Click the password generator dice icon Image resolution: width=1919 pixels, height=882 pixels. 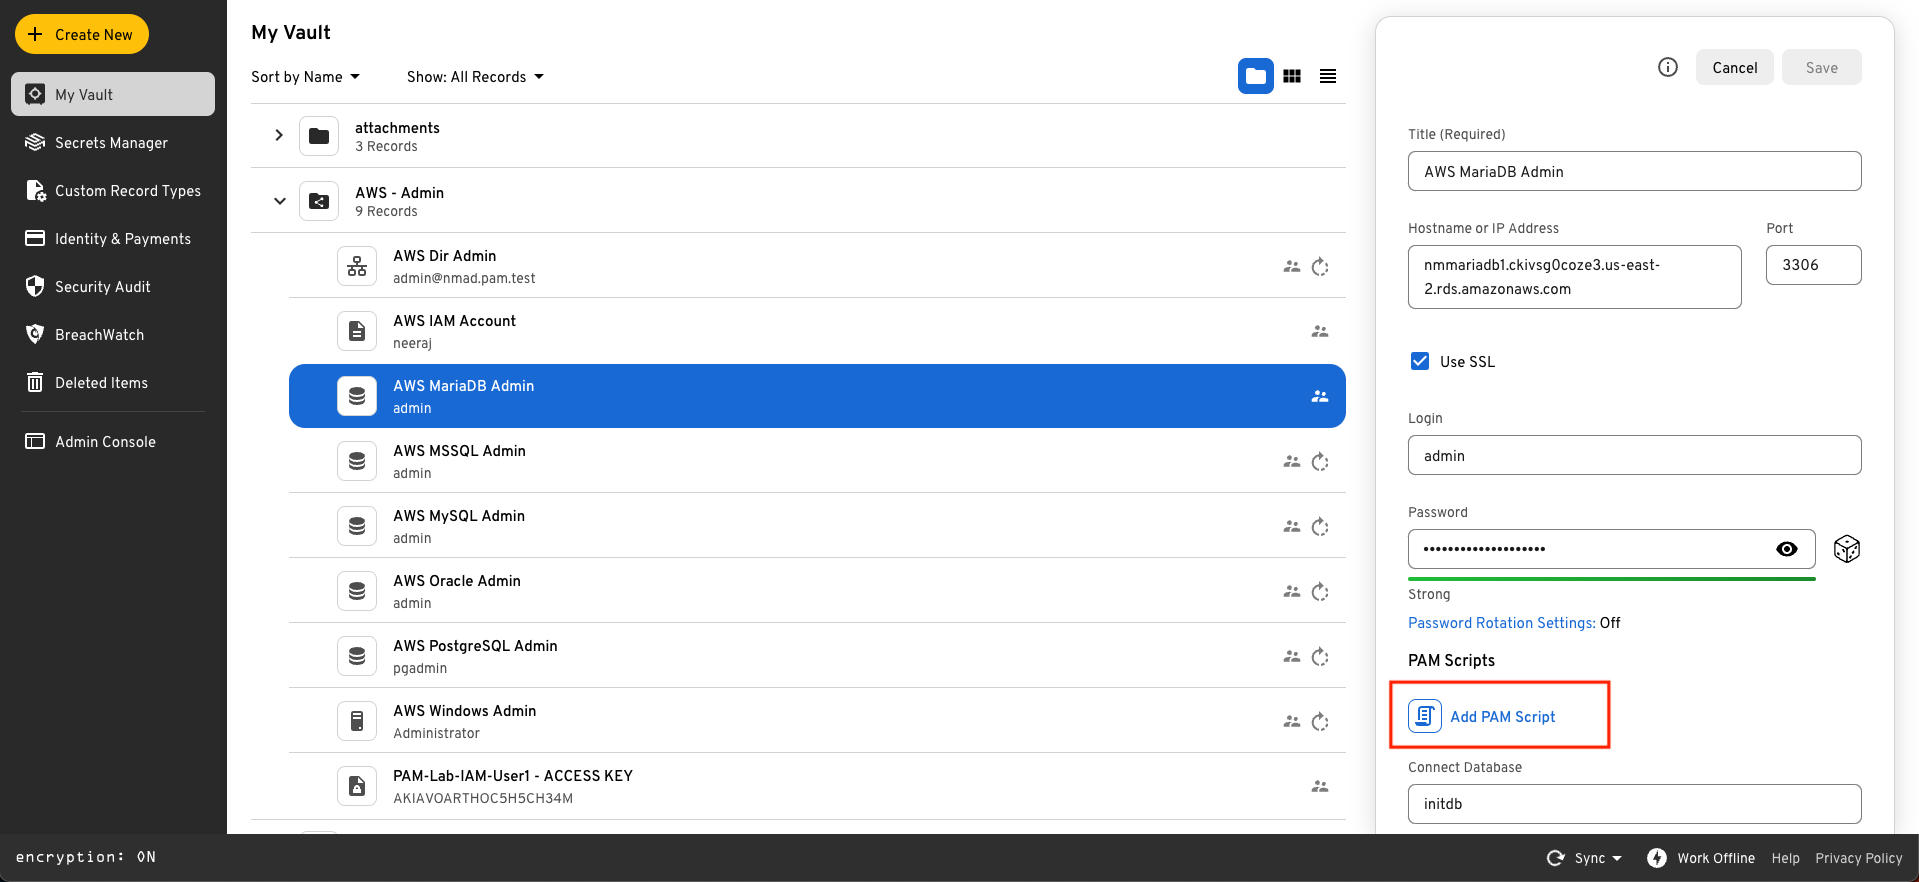click(1846, 549)
